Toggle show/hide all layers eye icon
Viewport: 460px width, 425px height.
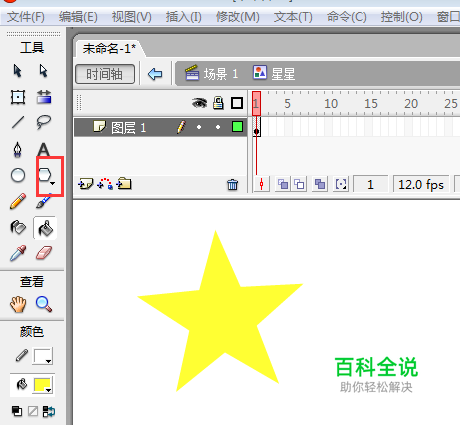(x=199, y=103)
